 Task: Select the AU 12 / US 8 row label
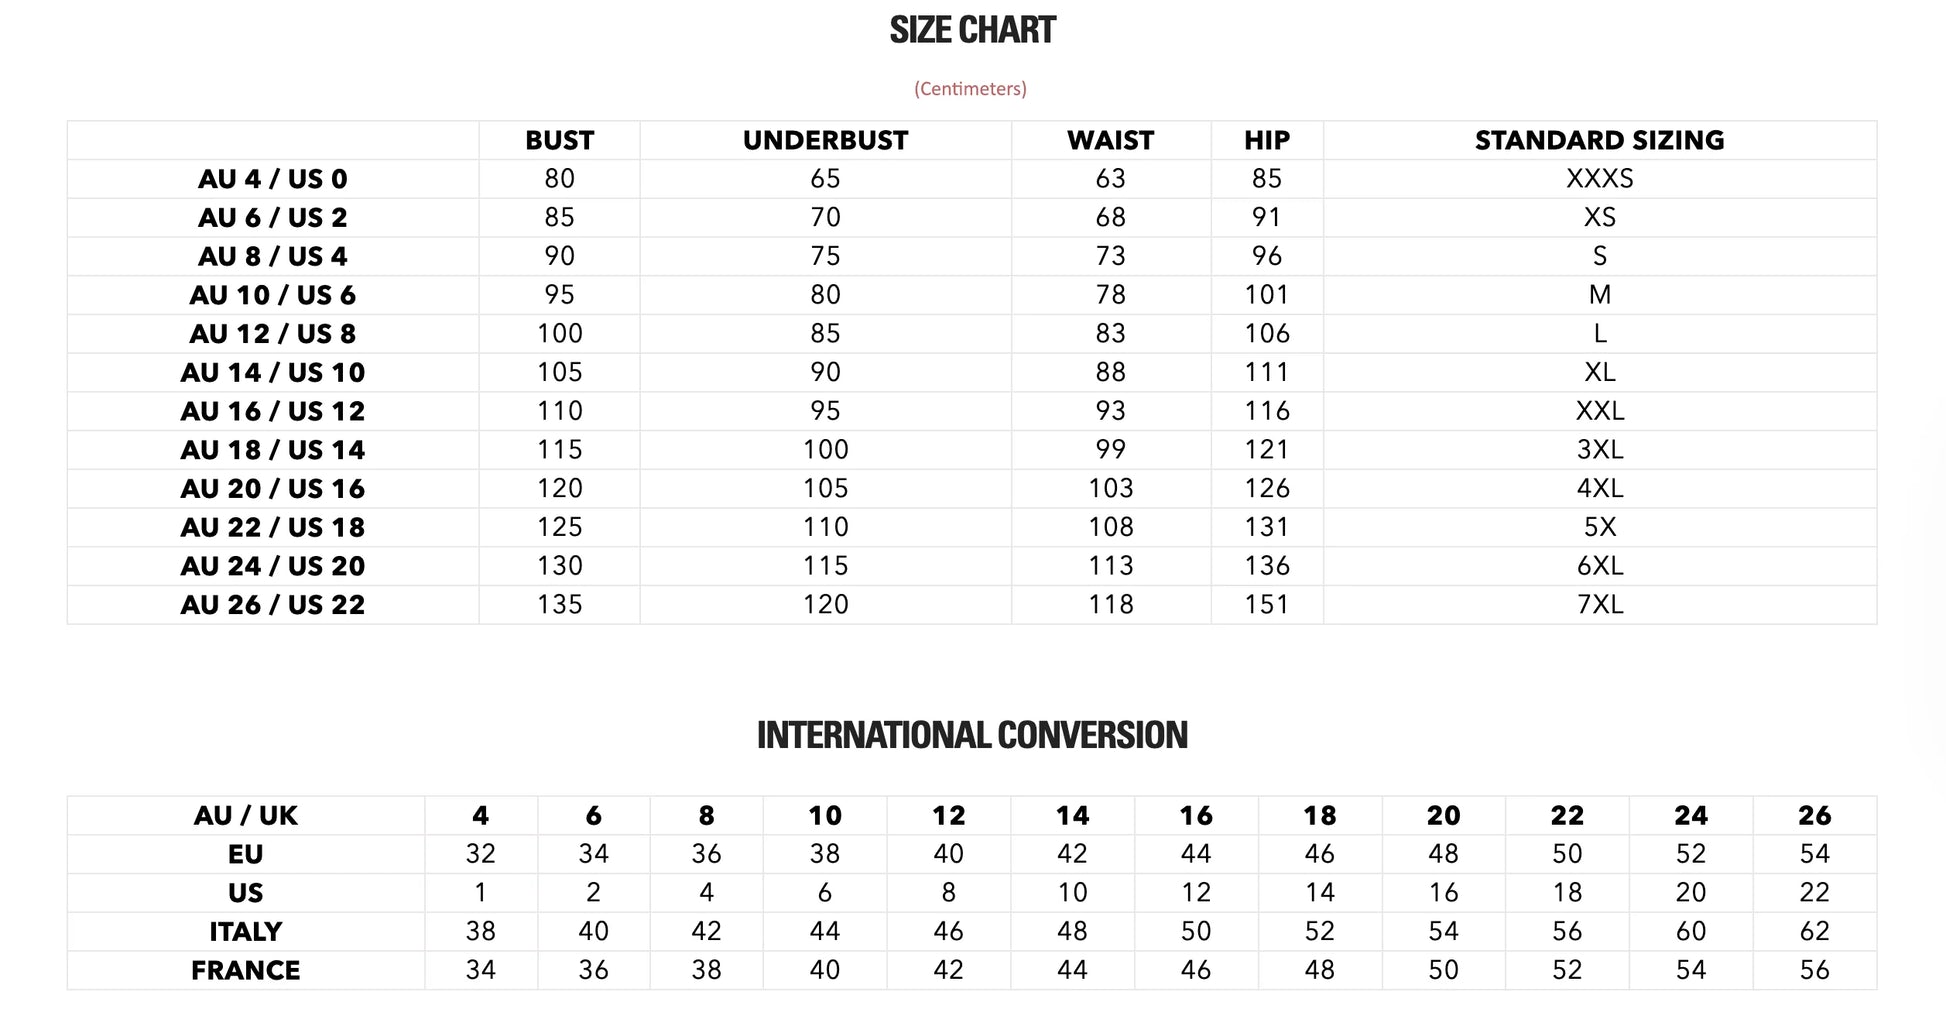coord(272,334)
